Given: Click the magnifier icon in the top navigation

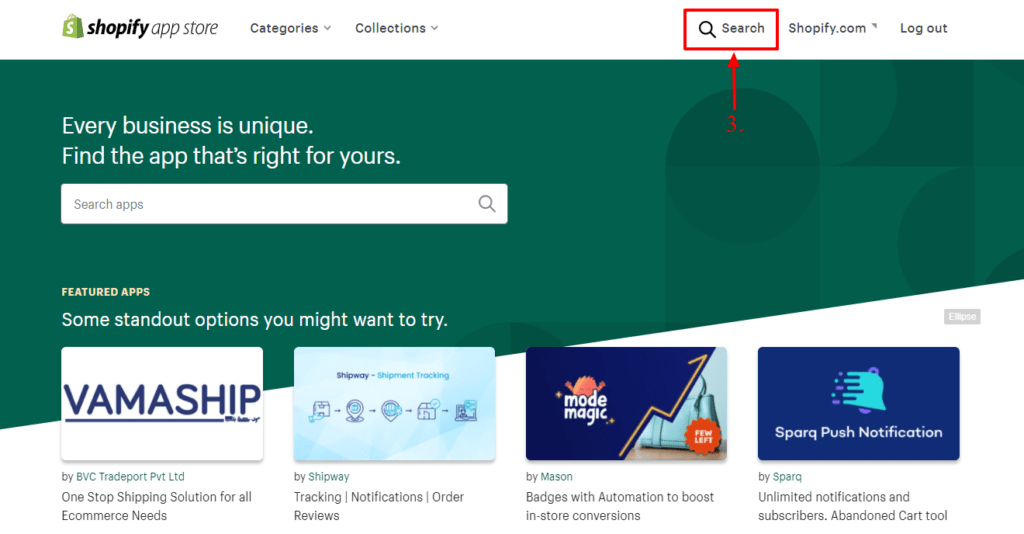Looking at the screenshot, I should click(706, 29).
